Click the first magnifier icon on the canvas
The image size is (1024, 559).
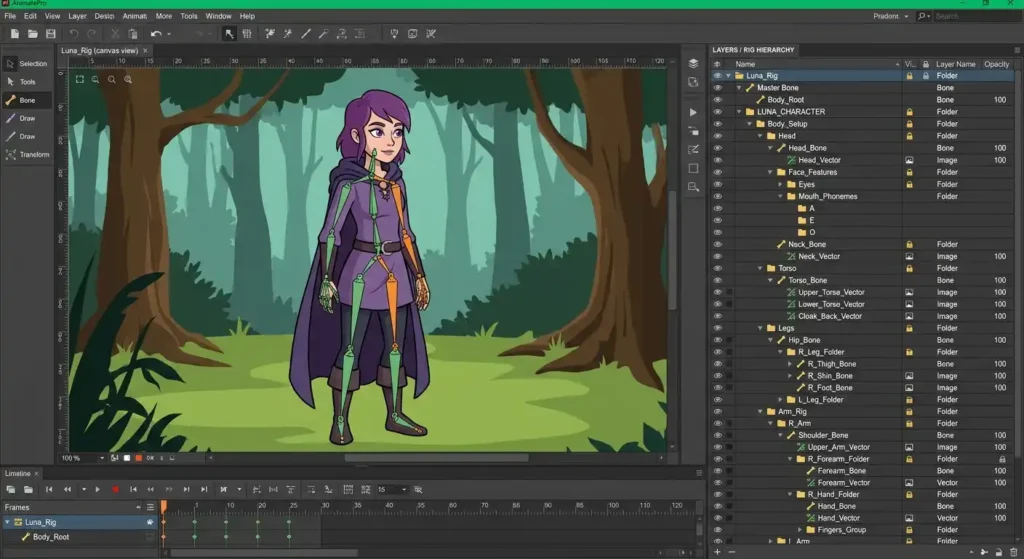96,80
